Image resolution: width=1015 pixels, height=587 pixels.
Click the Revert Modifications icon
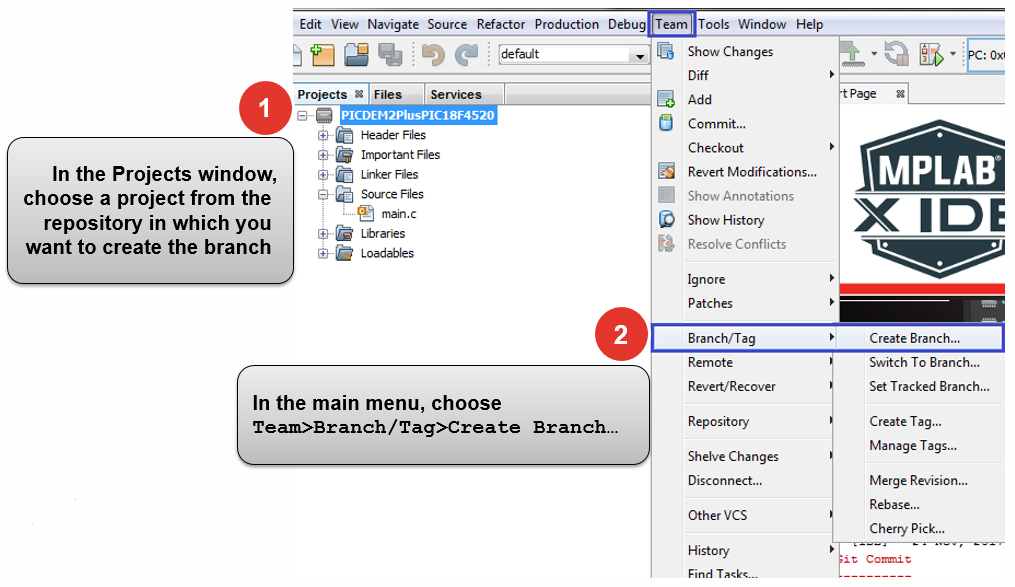click(x=666, y=171)
